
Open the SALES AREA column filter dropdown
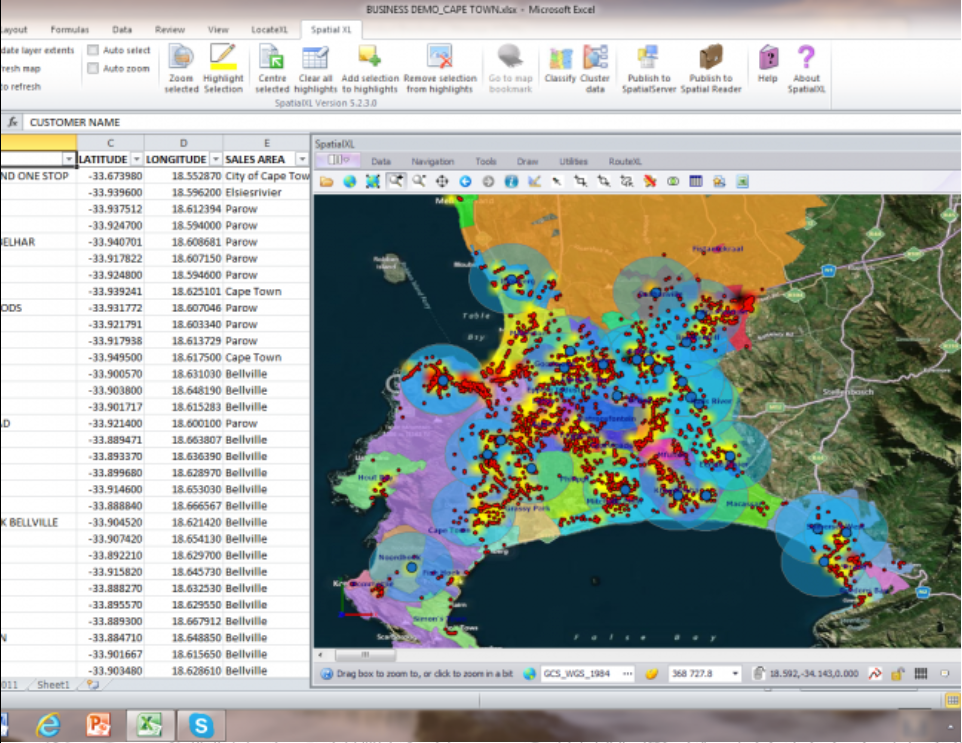[302, 159]
